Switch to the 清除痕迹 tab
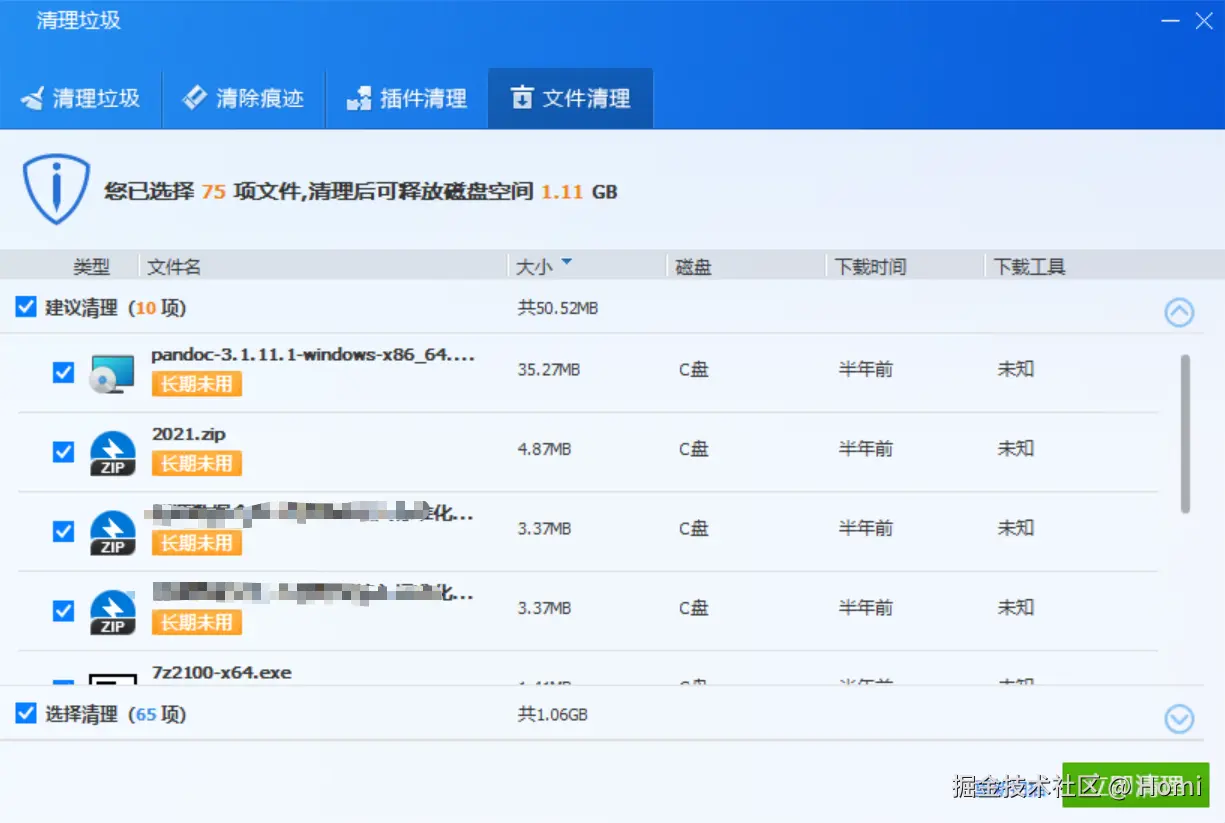 tap(244, 99)
